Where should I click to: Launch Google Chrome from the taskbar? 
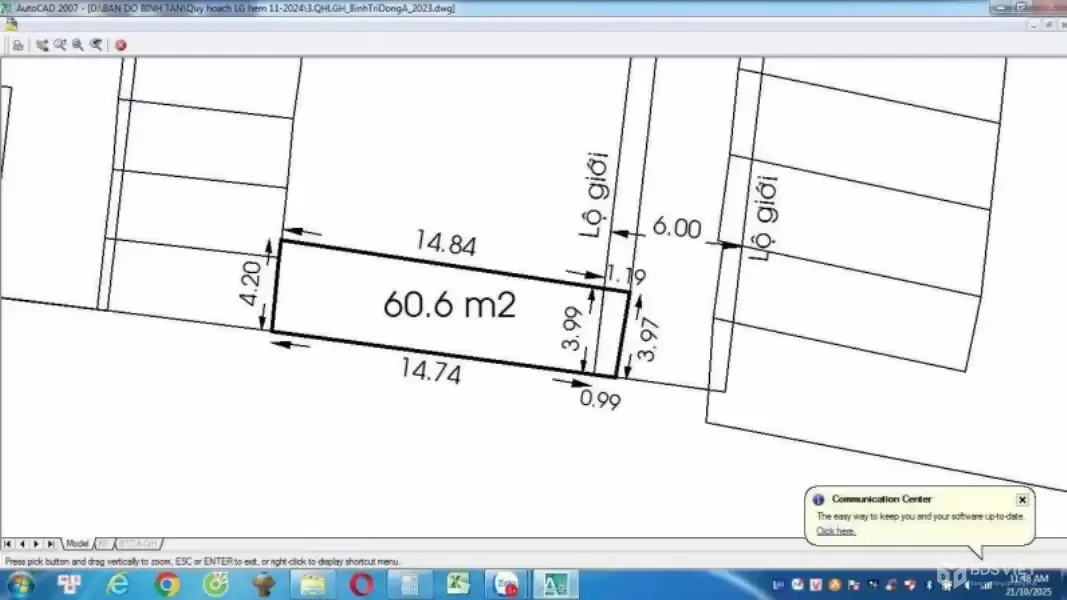(167, 584)
